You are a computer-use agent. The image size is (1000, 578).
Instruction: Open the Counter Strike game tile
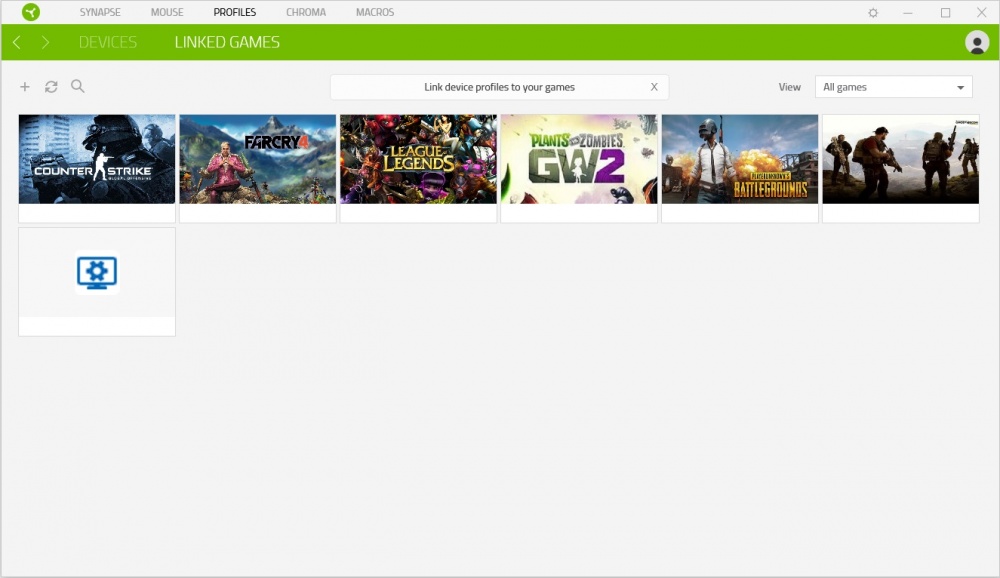click(97, 168)
